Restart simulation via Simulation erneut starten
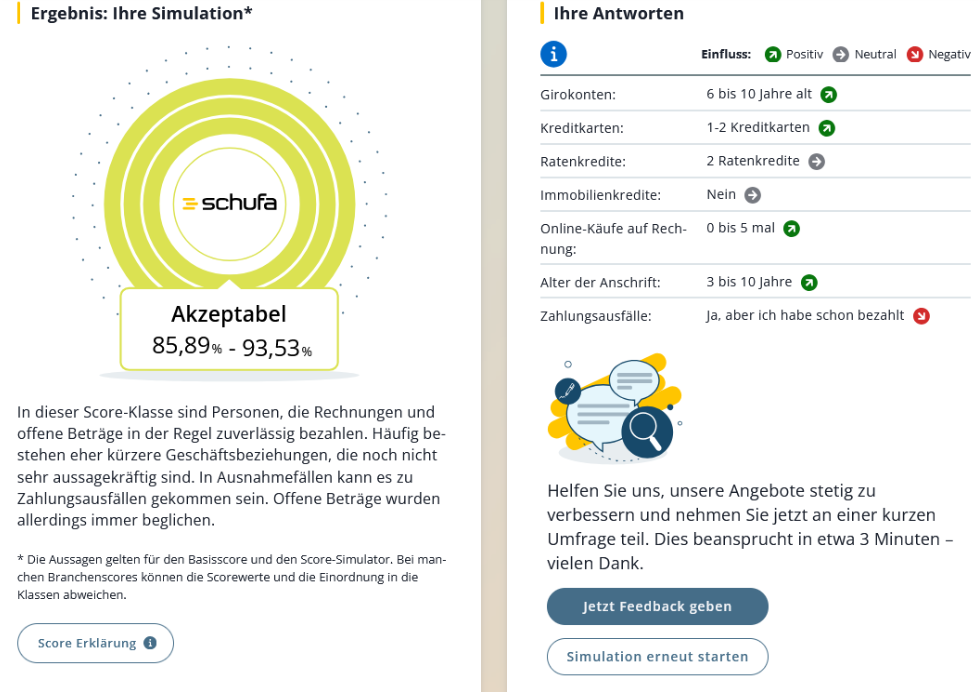The image size is (978, 692). (x=657, y=656)
